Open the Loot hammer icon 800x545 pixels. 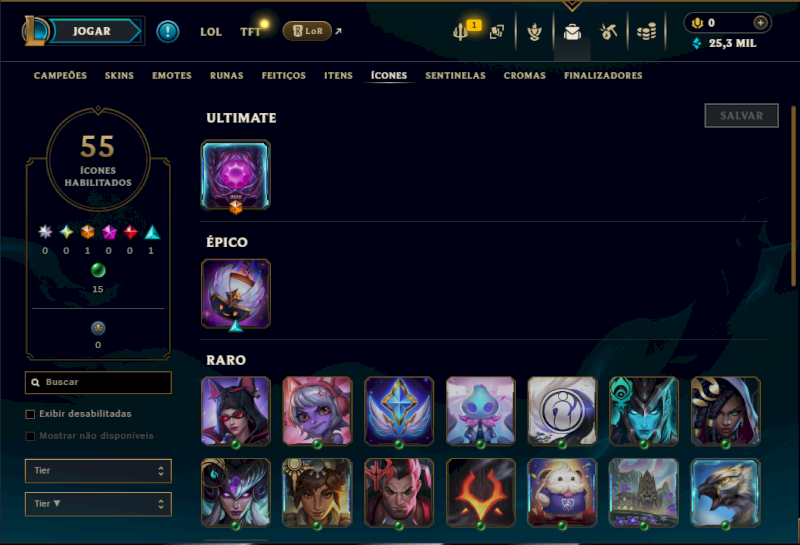[608, 32]
